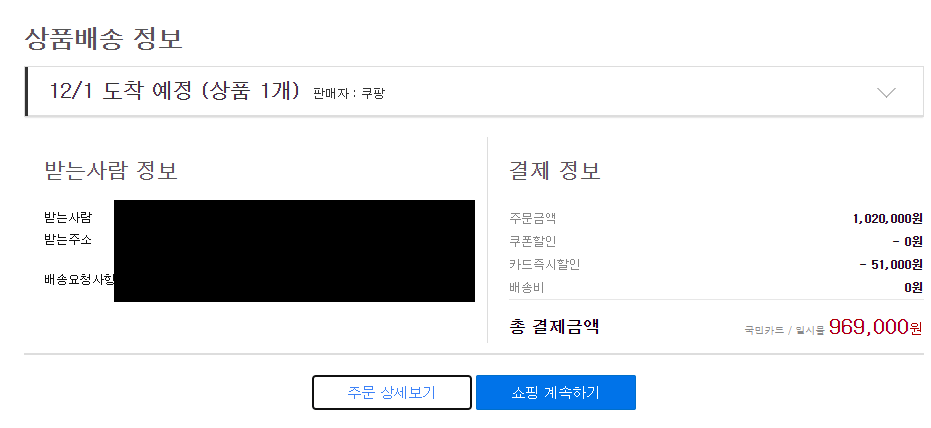Click the 1,020,000원 order amount
931x428 pixels.
pos(888,218)
